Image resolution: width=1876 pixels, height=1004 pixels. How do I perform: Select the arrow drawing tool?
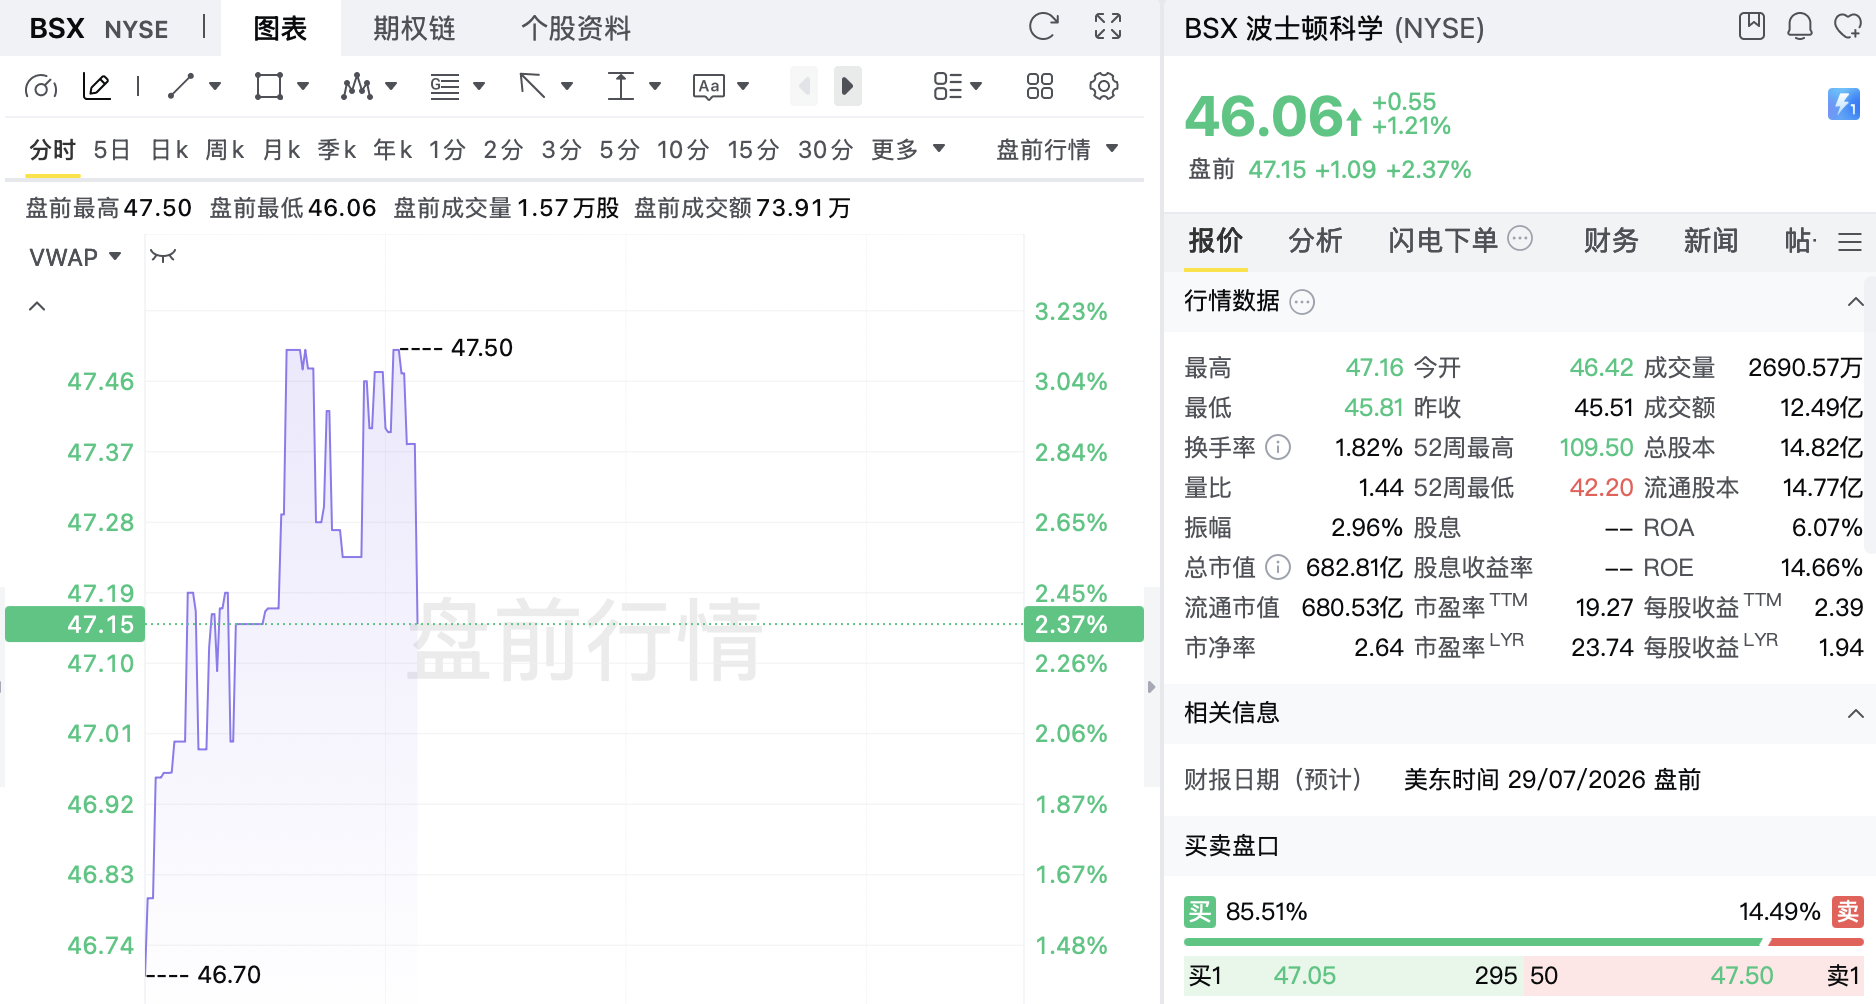[x=532, y=86]
